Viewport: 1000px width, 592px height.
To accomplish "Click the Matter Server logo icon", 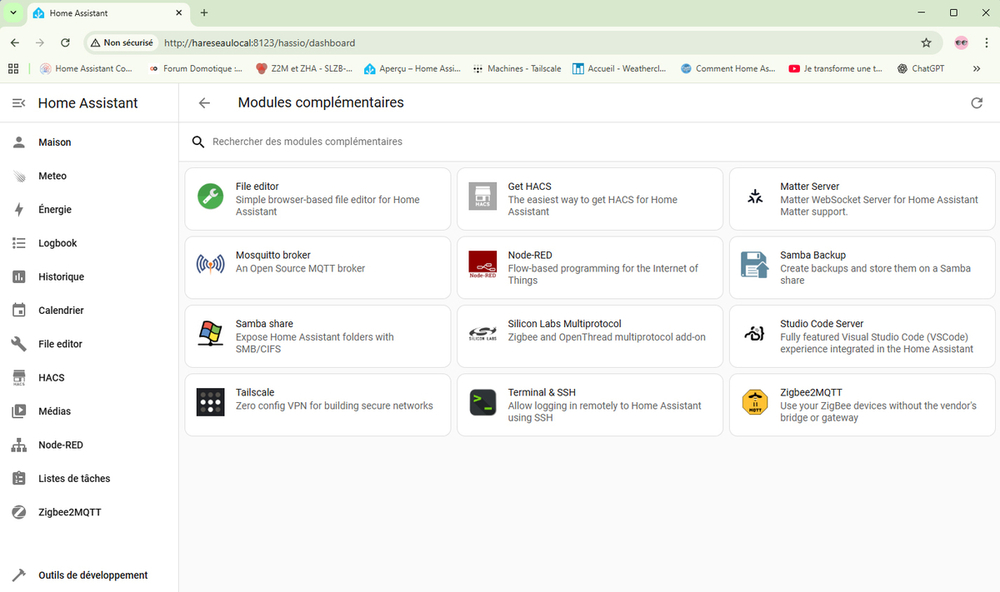I will click(x=755, y=196).
